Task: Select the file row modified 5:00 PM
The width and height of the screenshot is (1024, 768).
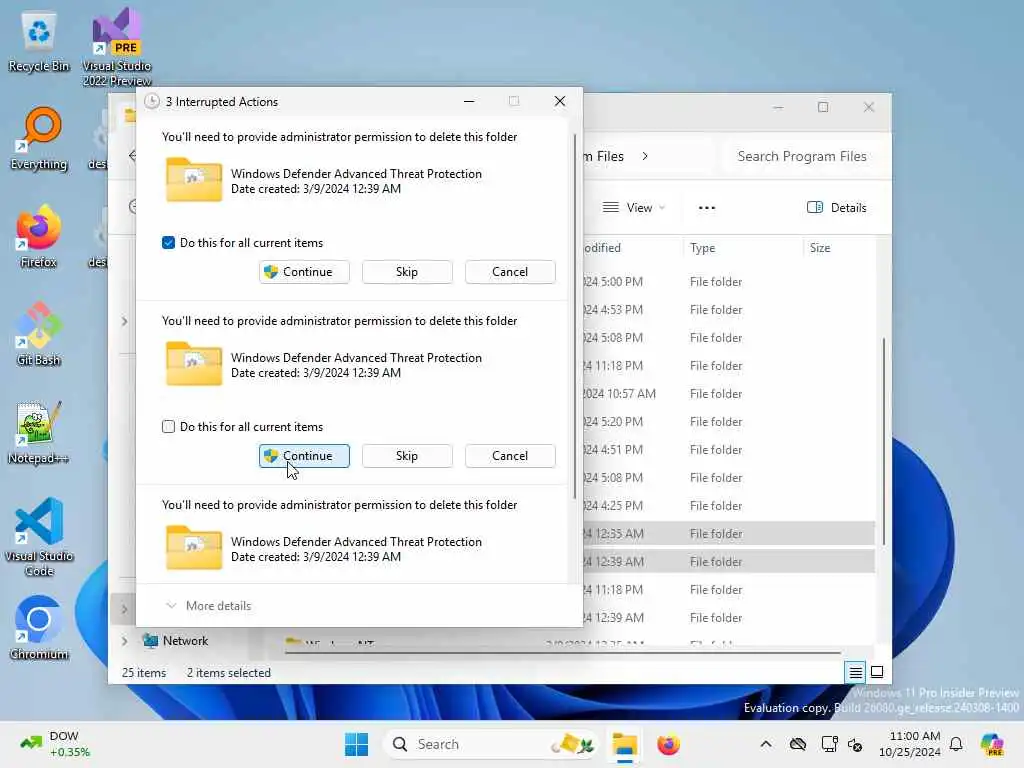Action: (x=728, y=281)
